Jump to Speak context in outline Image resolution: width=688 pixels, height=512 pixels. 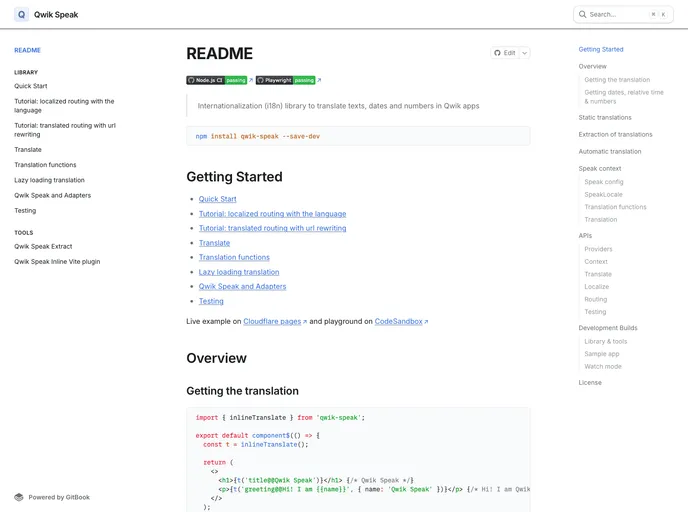600,168
